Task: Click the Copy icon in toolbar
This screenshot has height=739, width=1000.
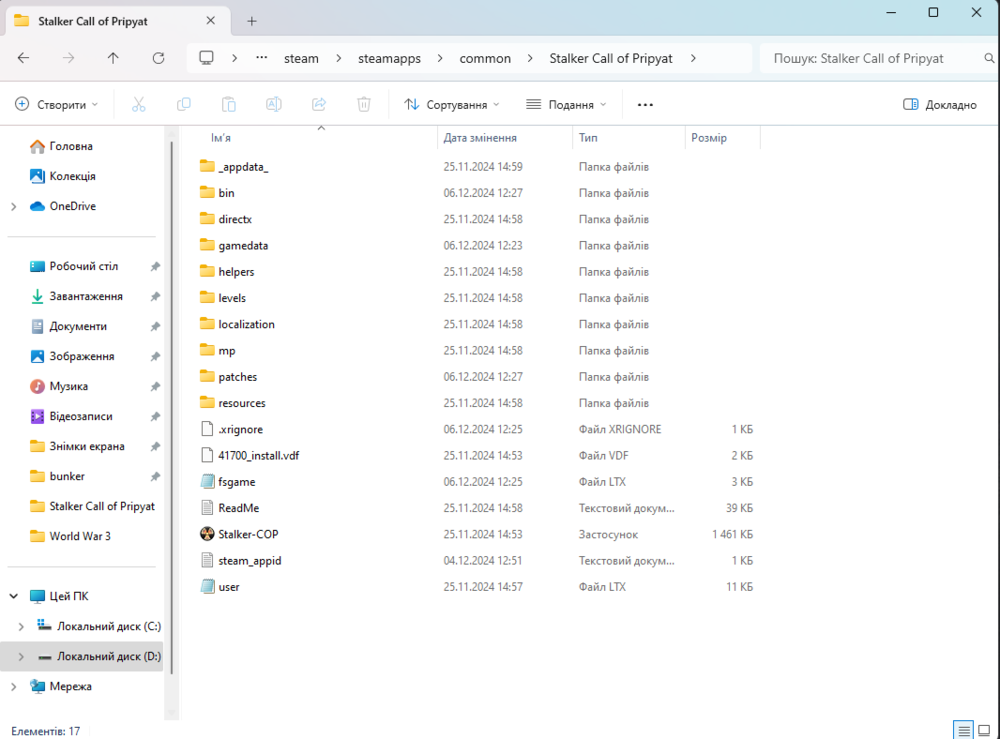Action: 184,104
